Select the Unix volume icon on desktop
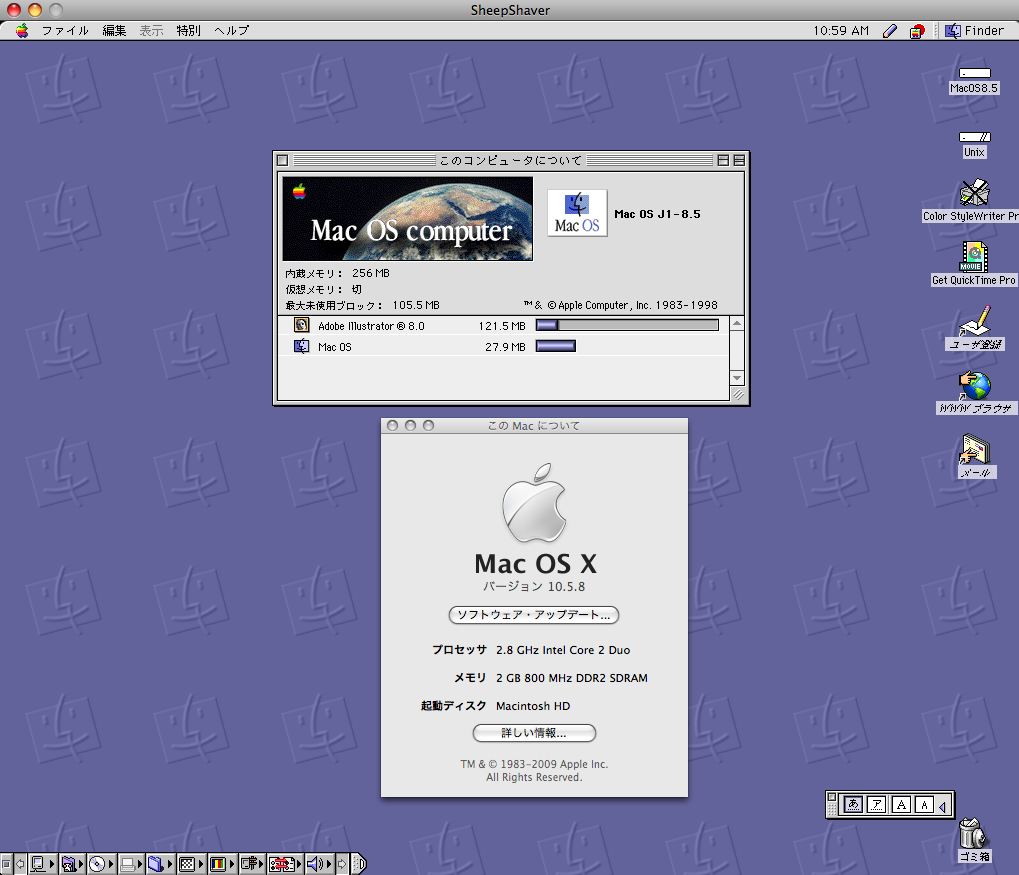Viewport: 1019px width, 875px height. [x=974, y=137]
